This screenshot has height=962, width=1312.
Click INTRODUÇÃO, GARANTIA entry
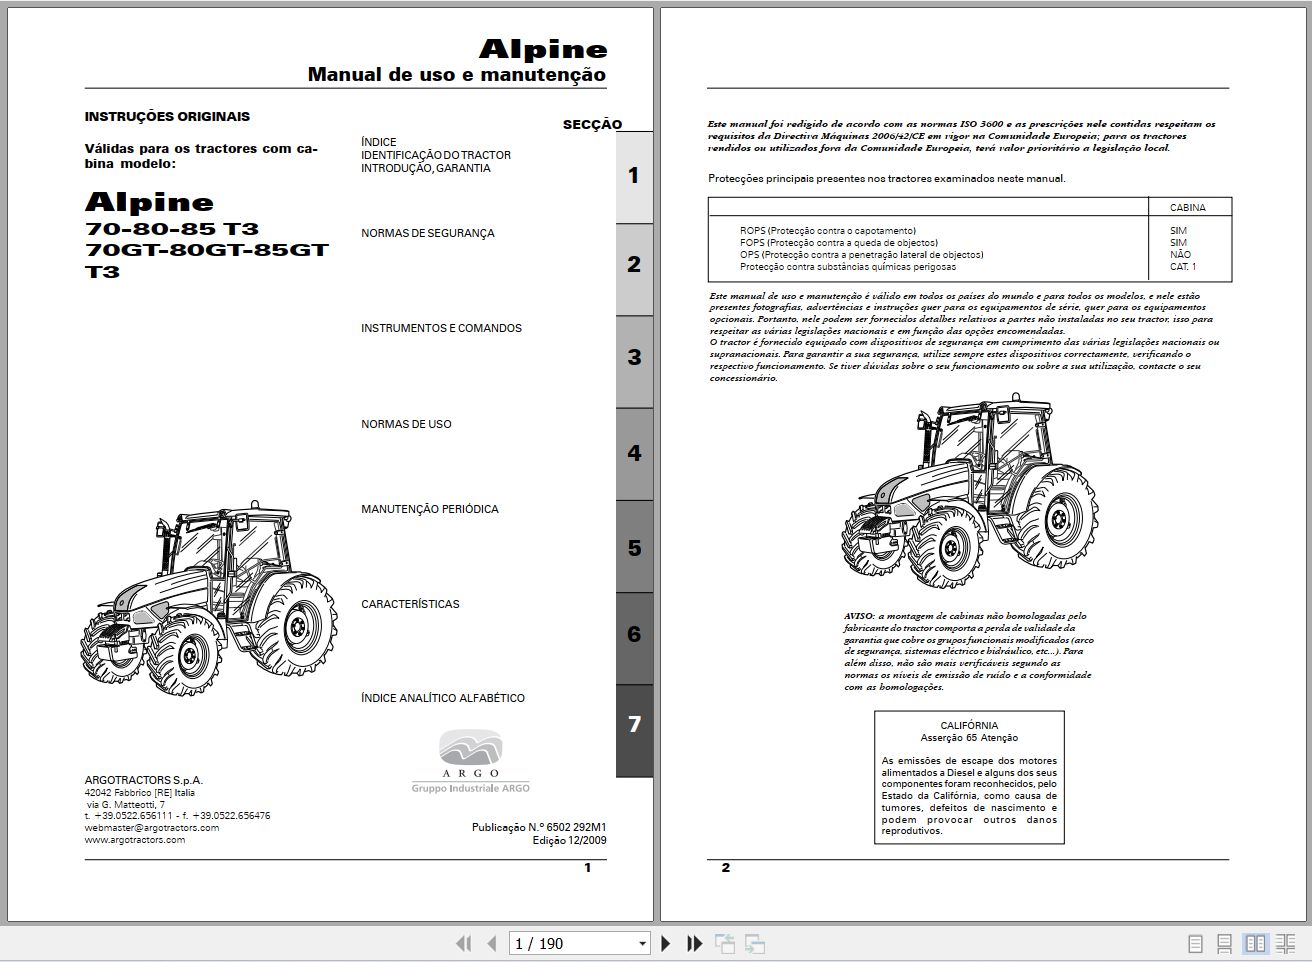[x=426, y=168]
